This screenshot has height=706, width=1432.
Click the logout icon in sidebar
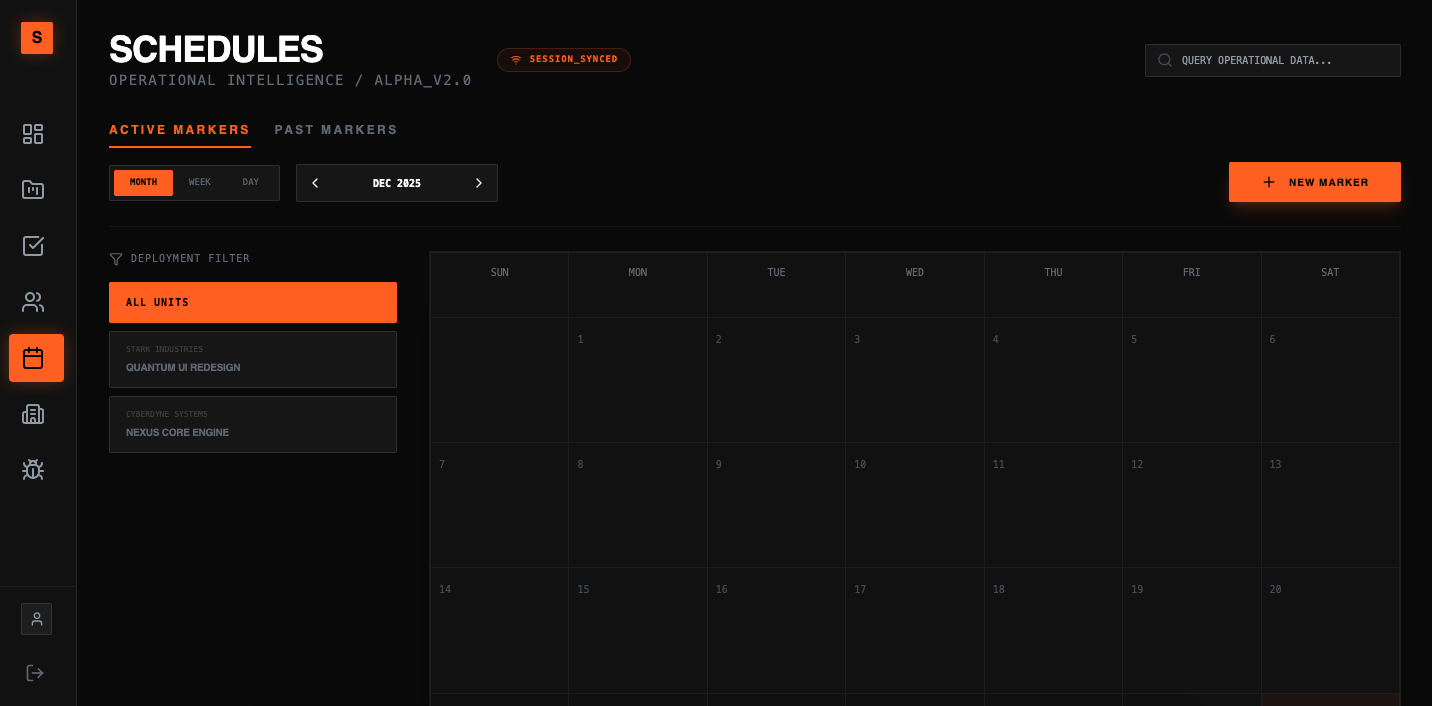35,673
